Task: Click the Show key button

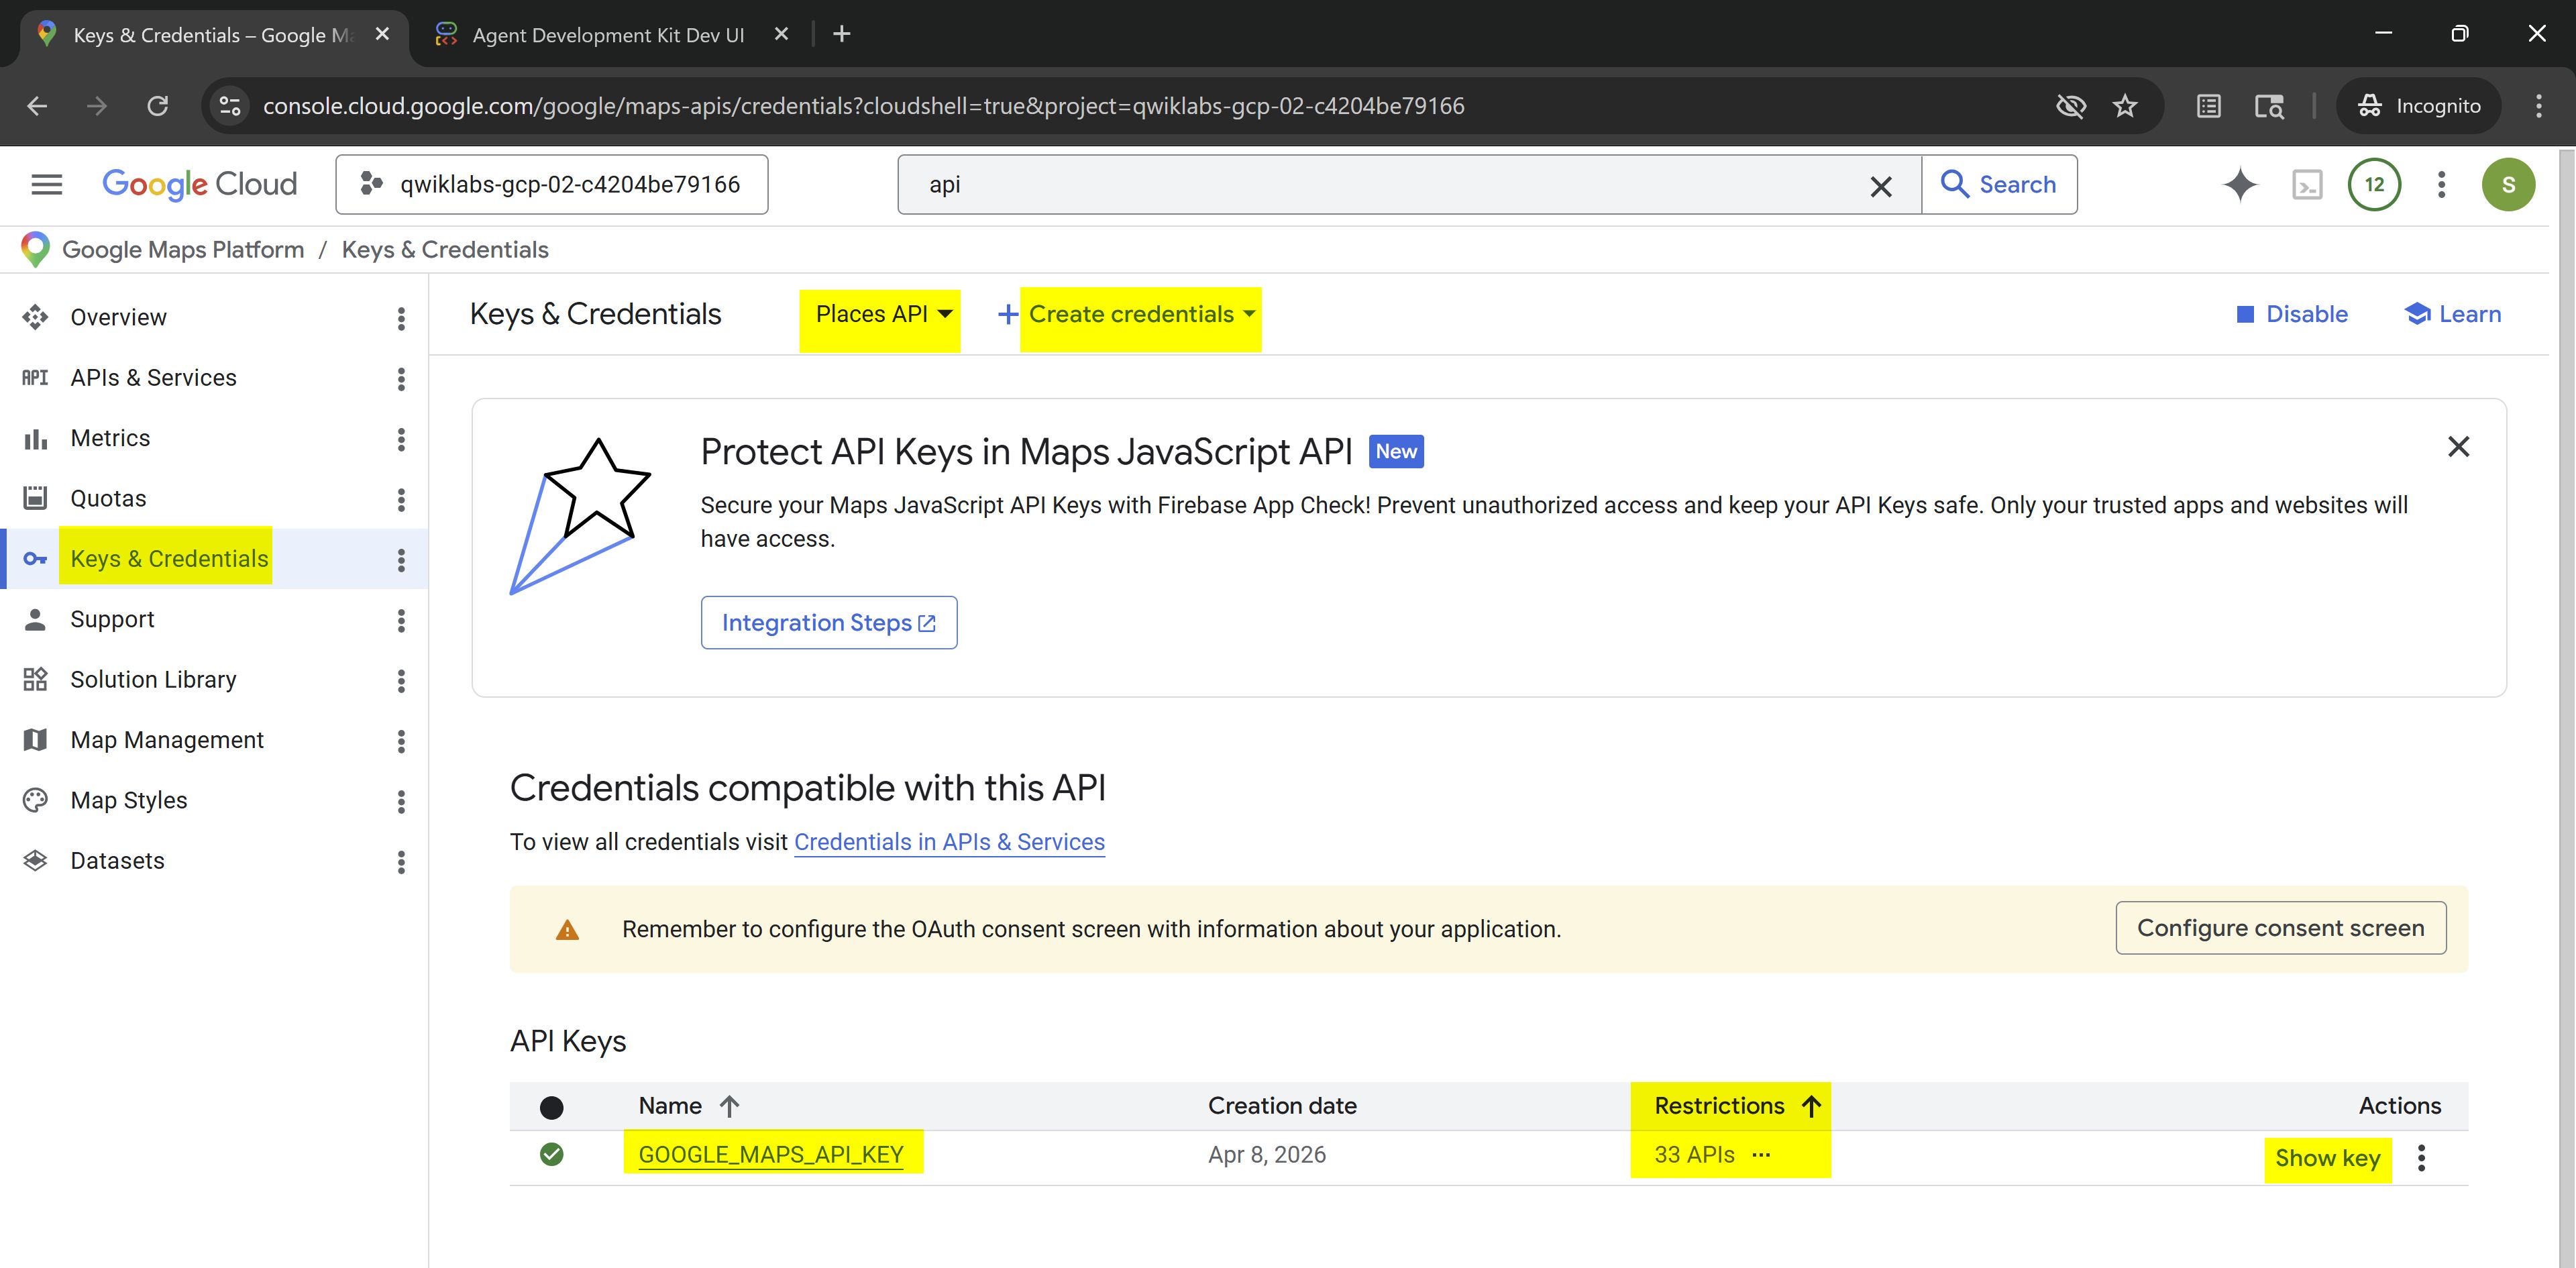Action: [x=2326, y=1158]
